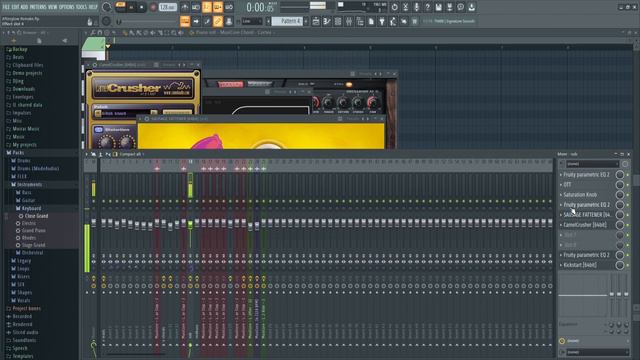Click the mix level knob for SAUSAGE FATTENER
The width and height of the screenshot is (640, 360).
pyautogui.click(x=620, y=215)
